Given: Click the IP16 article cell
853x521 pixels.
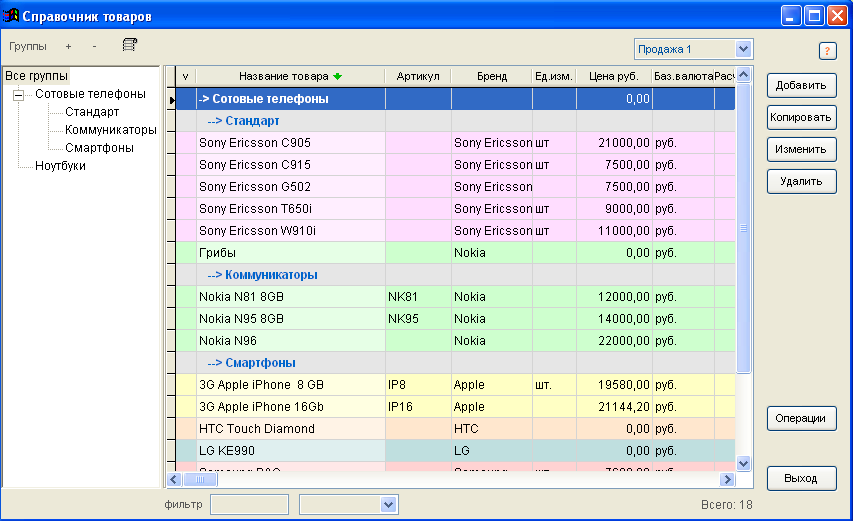Looking at the screenshot, I should (418, 407).
